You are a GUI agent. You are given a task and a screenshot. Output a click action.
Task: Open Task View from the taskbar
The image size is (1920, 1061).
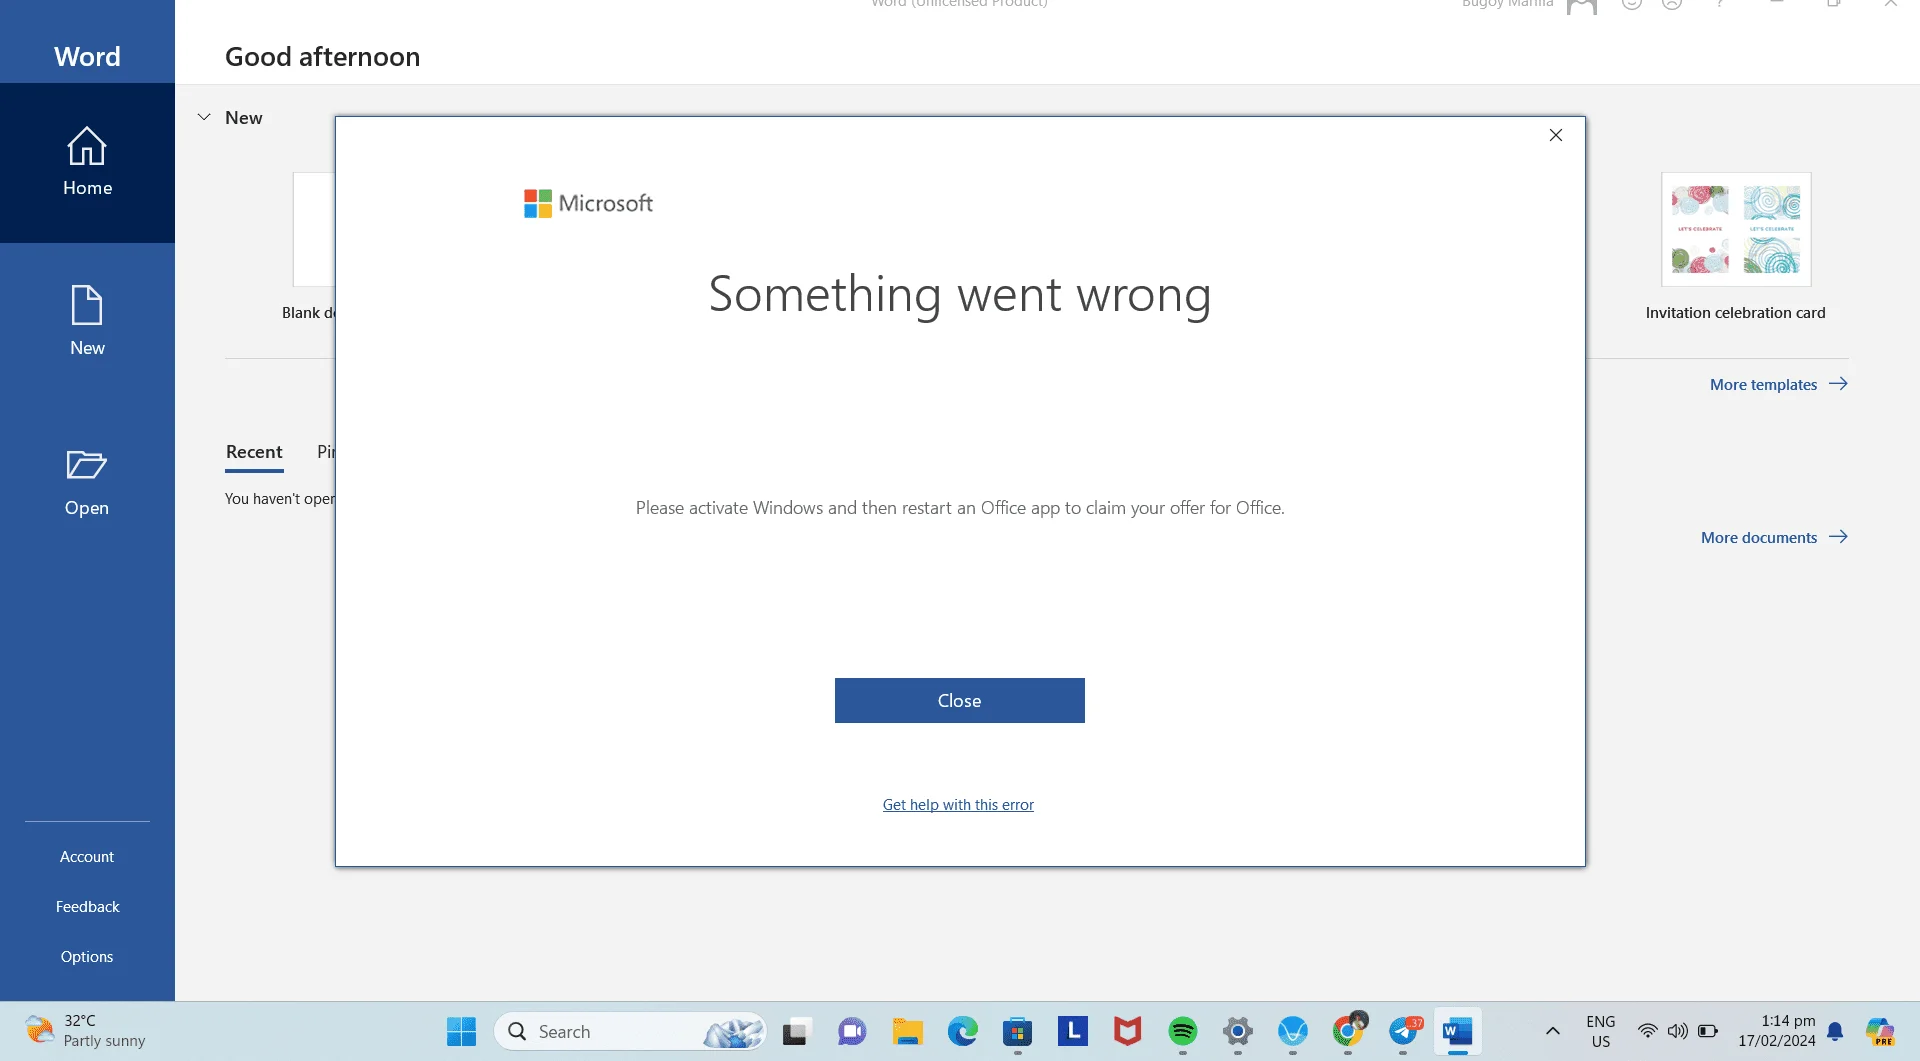pyautogui.click(x=795, y=1032)
